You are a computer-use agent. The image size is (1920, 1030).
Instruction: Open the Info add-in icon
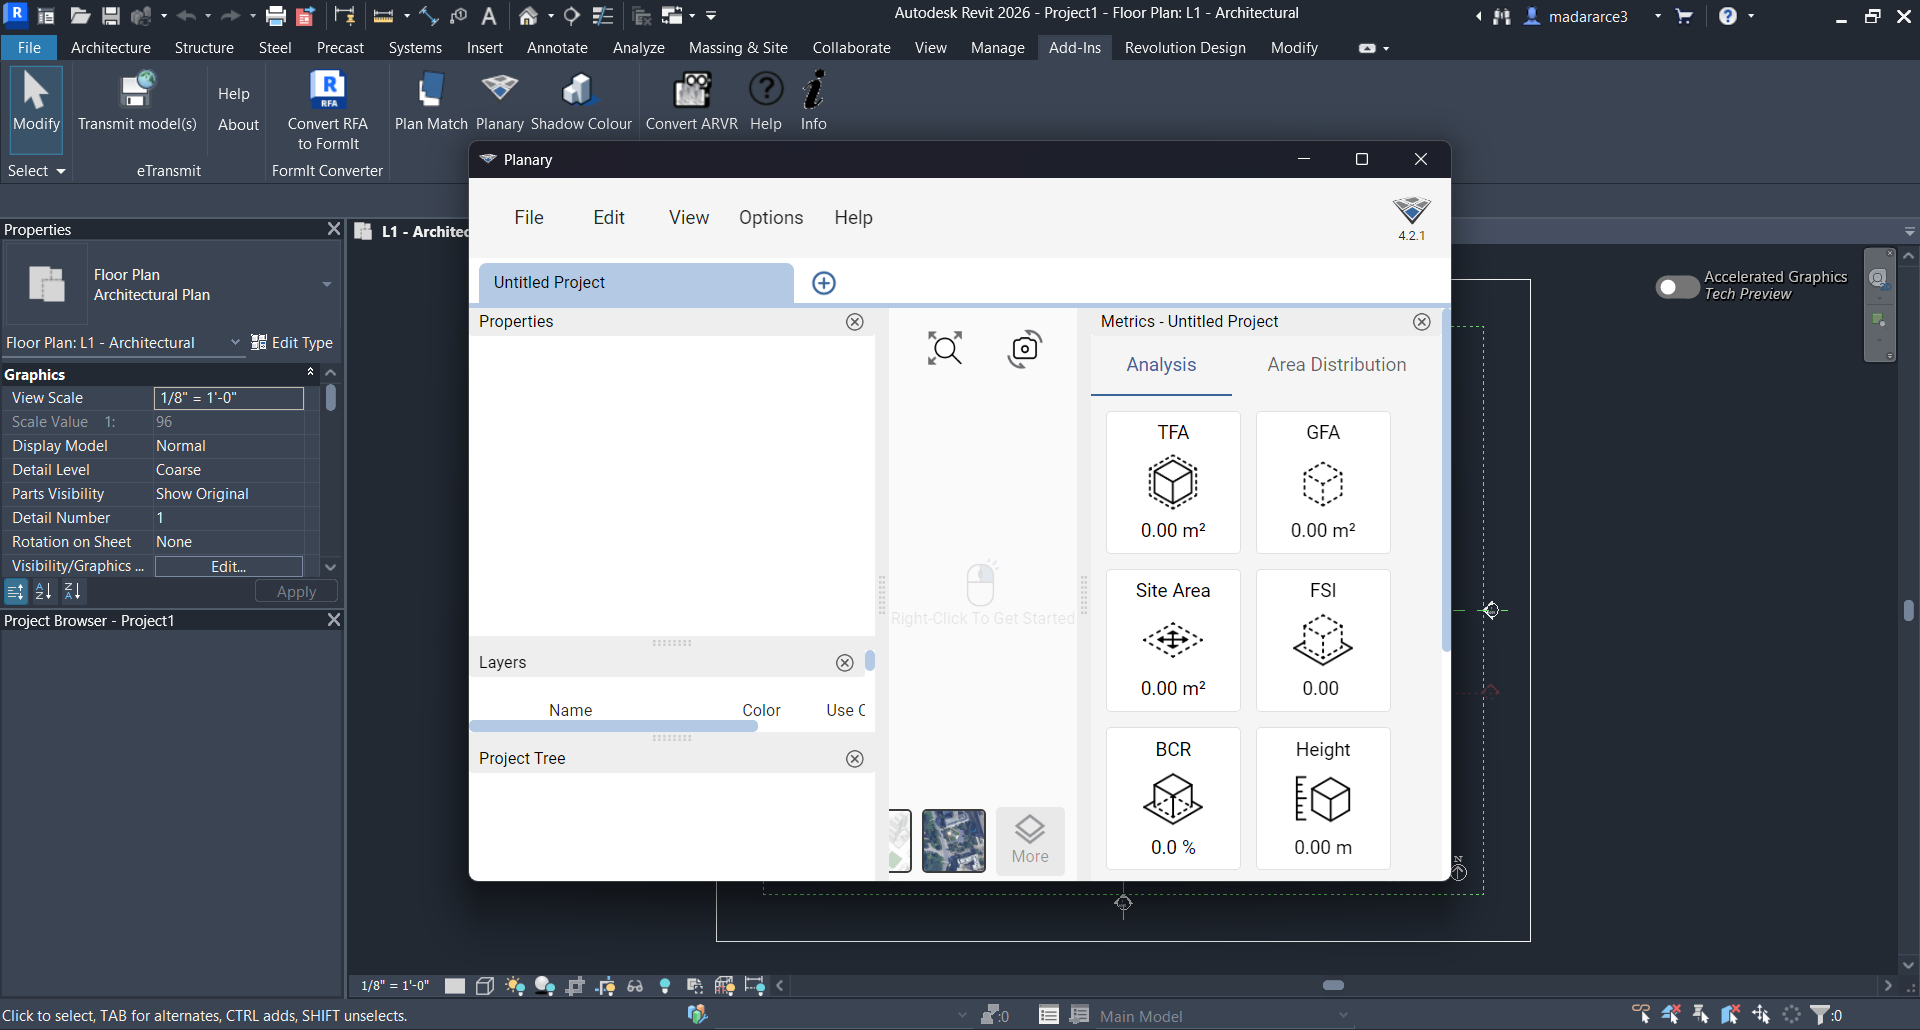coord(814,101)
